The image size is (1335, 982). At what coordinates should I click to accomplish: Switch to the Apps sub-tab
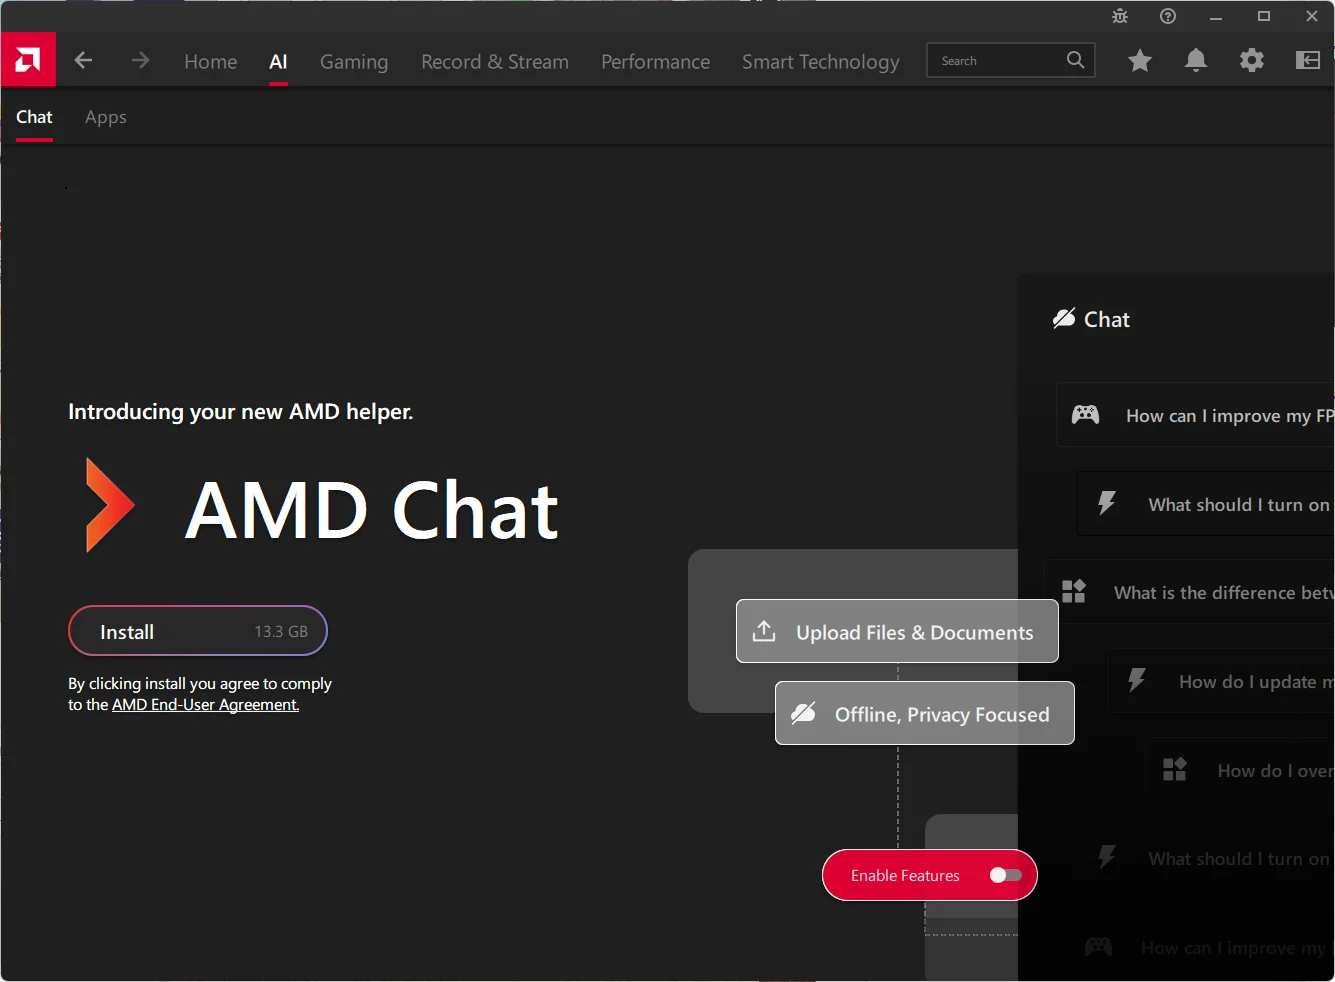pos(106,117)
